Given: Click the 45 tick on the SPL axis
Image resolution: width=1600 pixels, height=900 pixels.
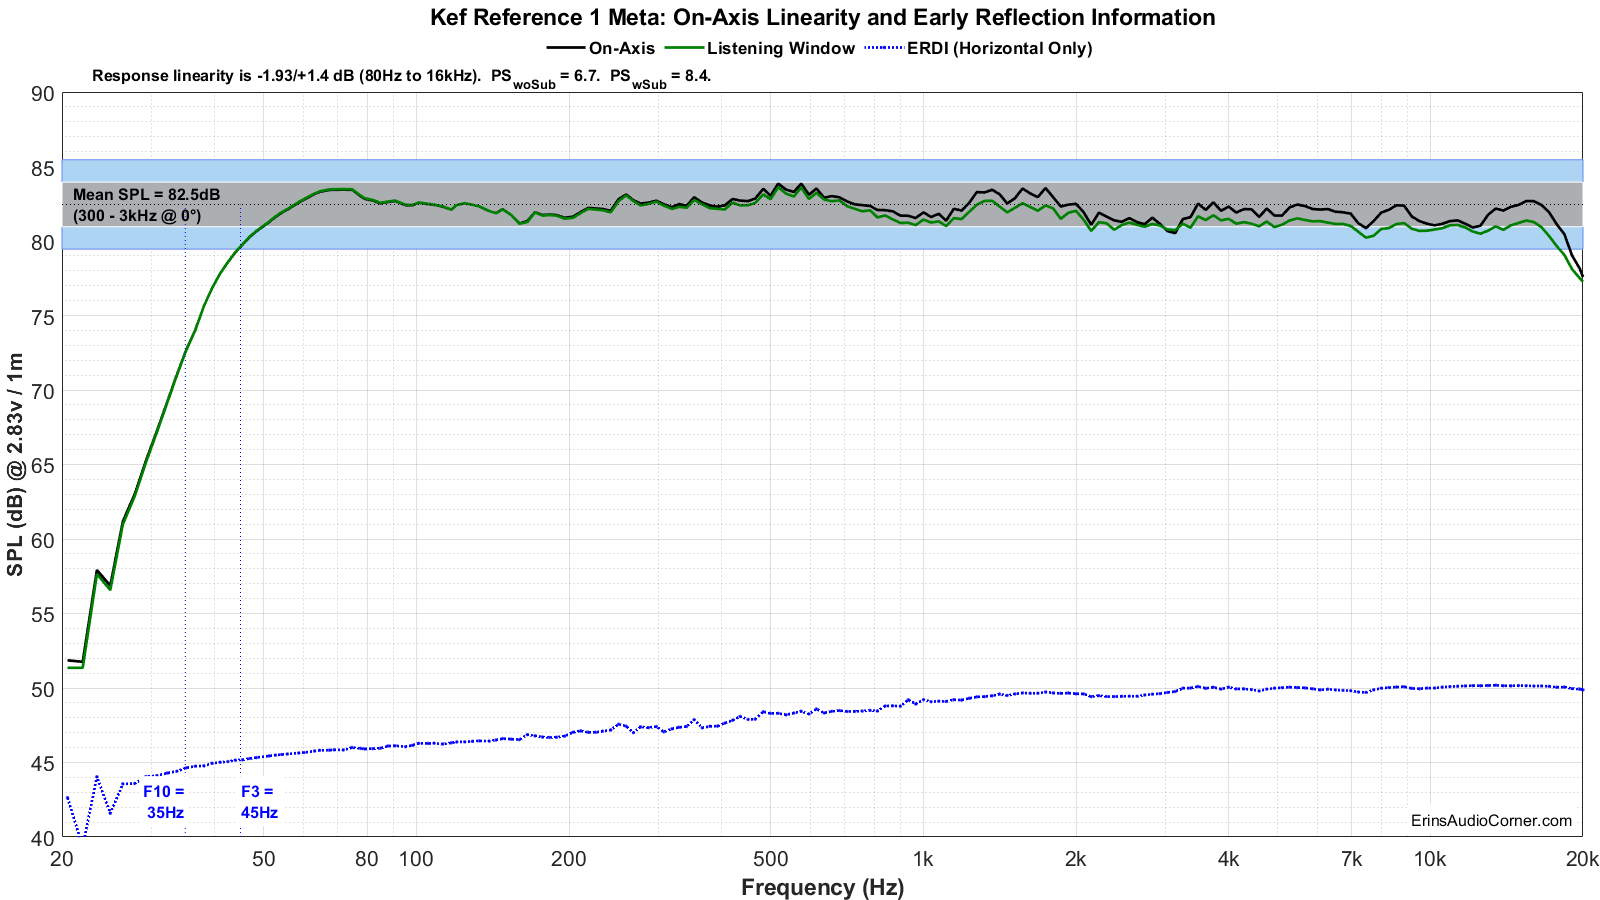Looking at the screenshot, I should tap(43, 764).
